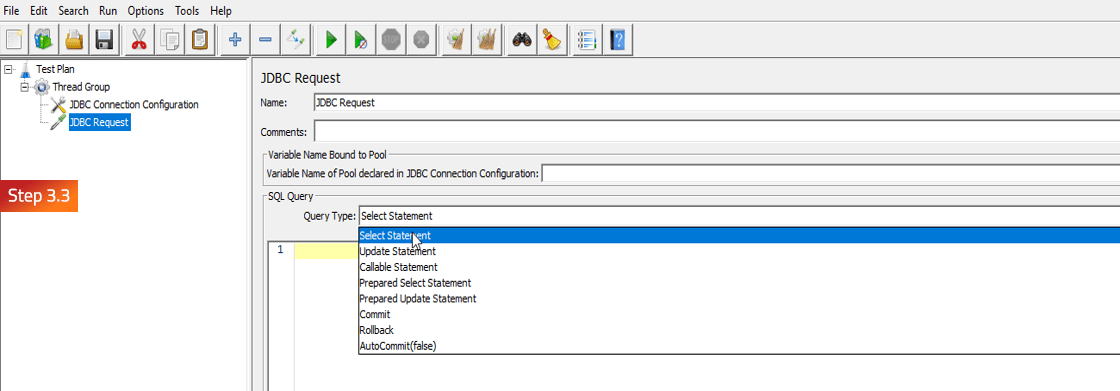Expand all with the plus icon
This screenshot has height=391, width=1120.
[234, 39]
